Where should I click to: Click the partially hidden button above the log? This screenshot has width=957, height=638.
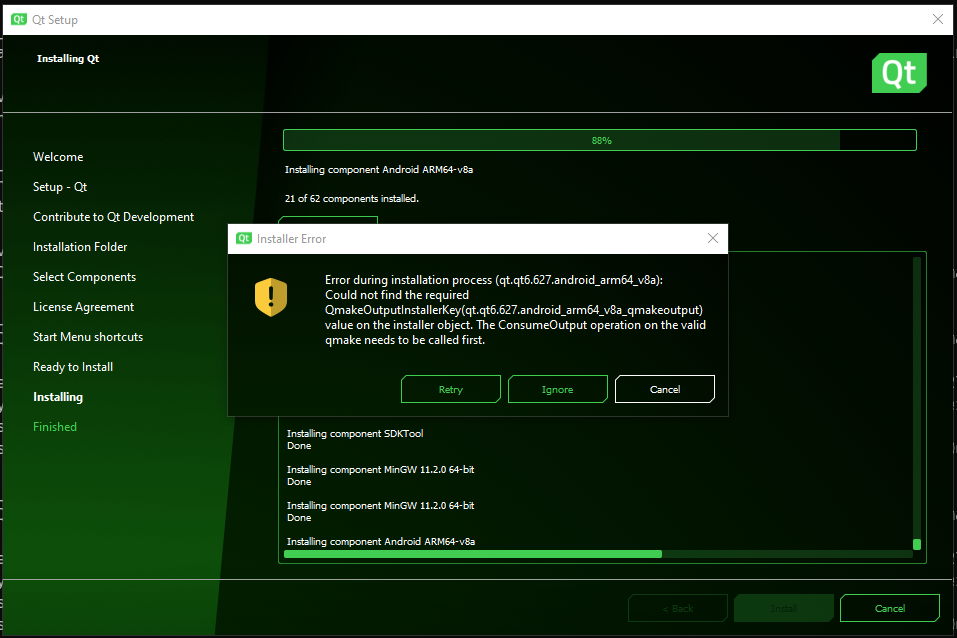click(x=328, y=220)
